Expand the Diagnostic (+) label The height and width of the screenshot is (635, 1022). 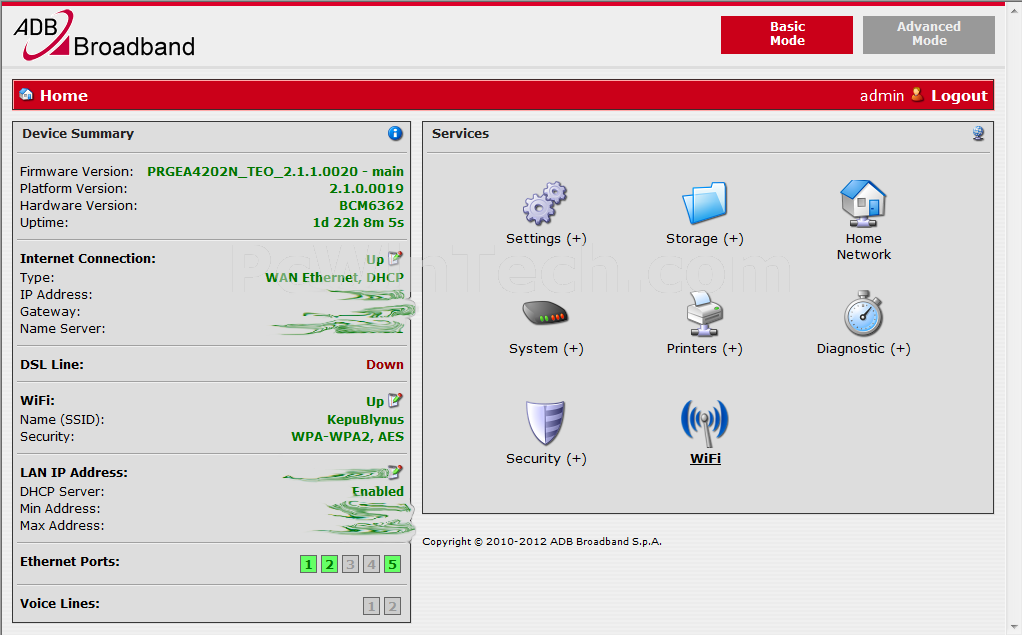864,349
